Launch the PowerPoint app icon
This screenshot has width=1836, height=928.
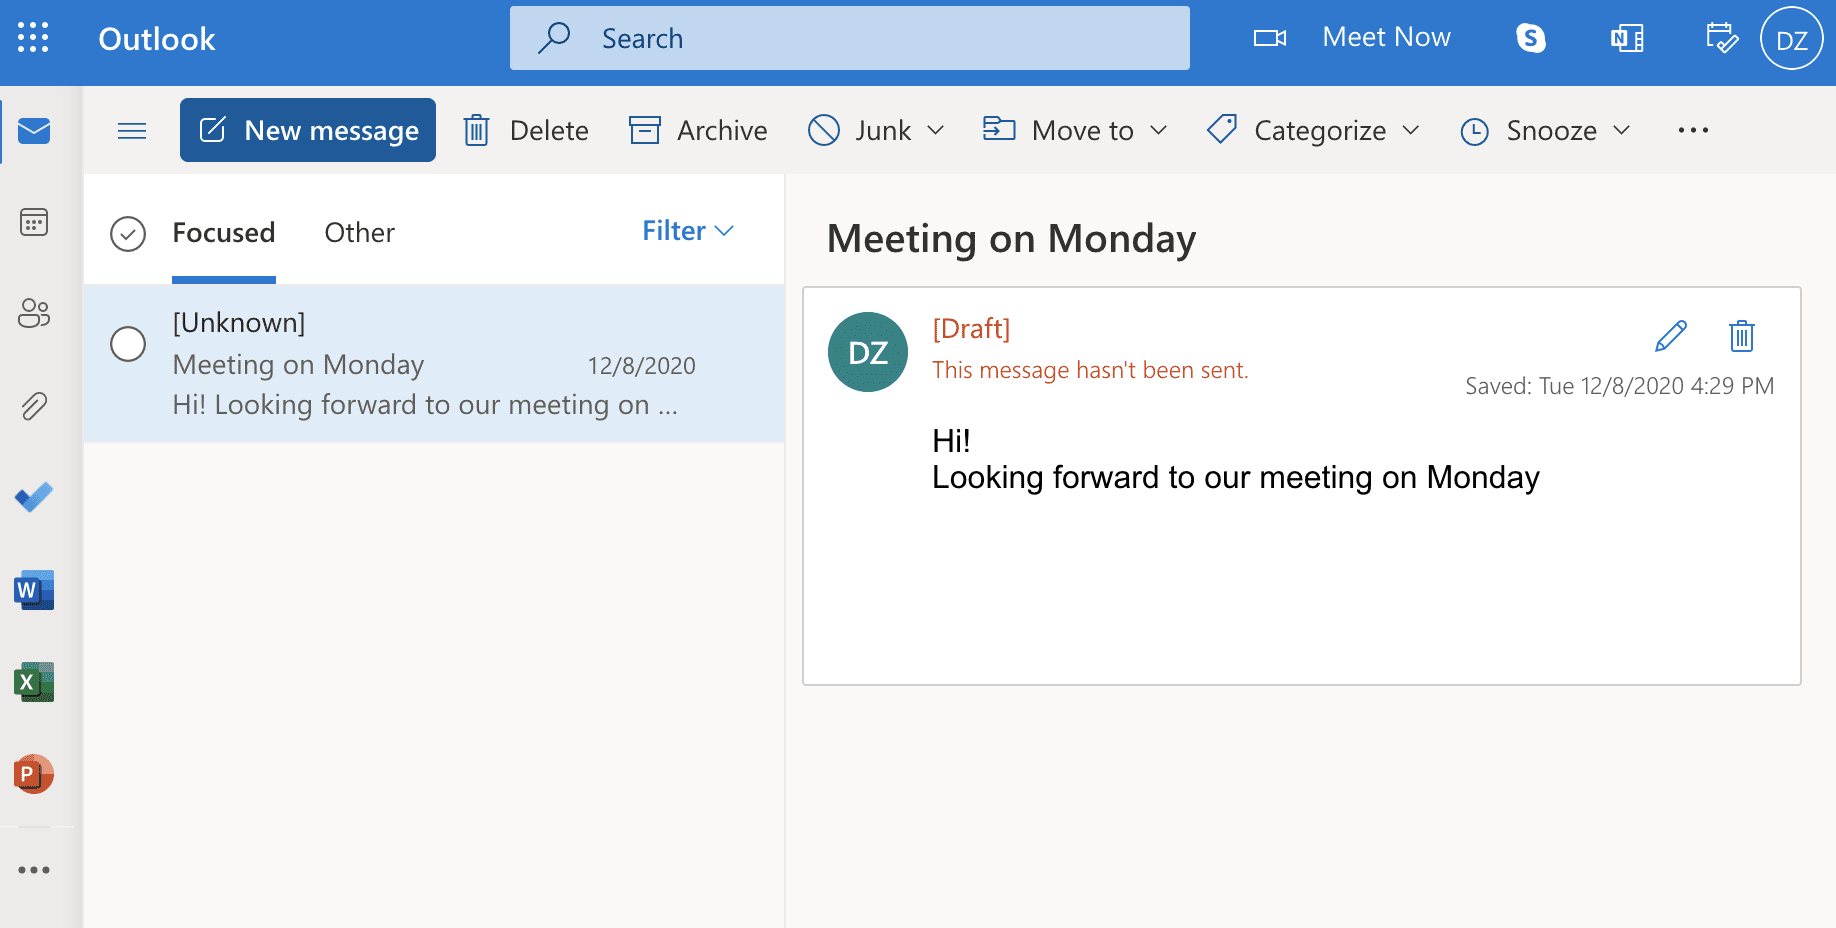(x=34, y=774)
